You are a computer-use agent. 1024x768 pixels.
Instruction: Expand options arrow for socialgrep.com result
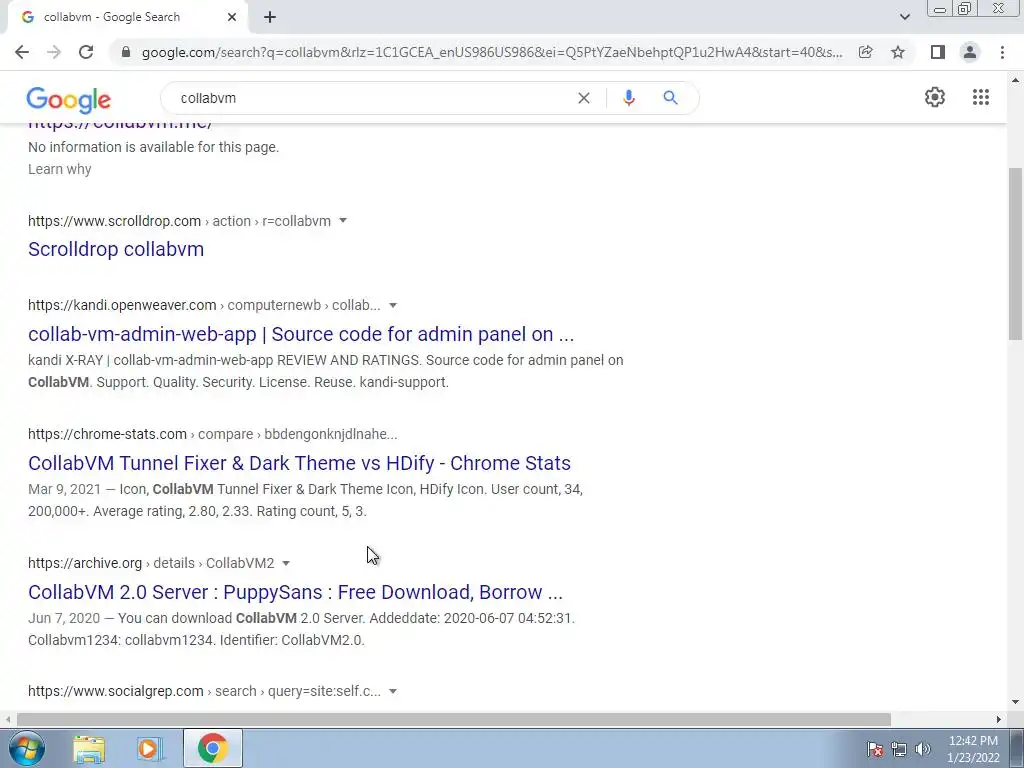point(392,691)
